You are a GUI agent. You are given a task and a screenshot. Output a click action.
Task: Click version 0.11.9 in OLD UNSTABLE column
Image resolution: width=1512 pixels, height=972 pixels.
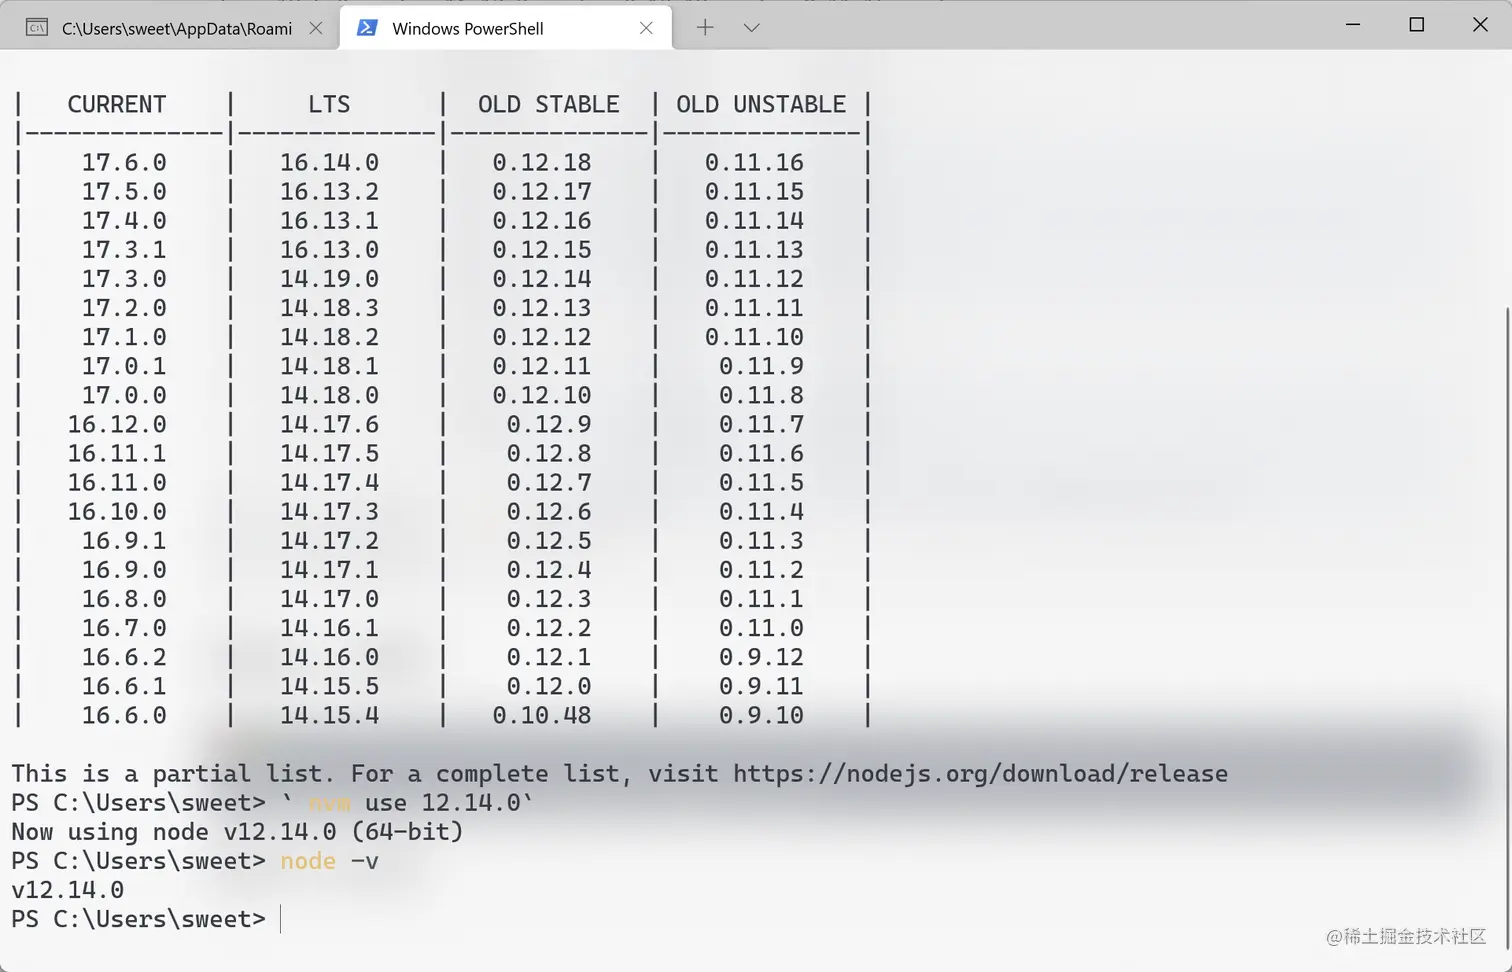point(761,366)
